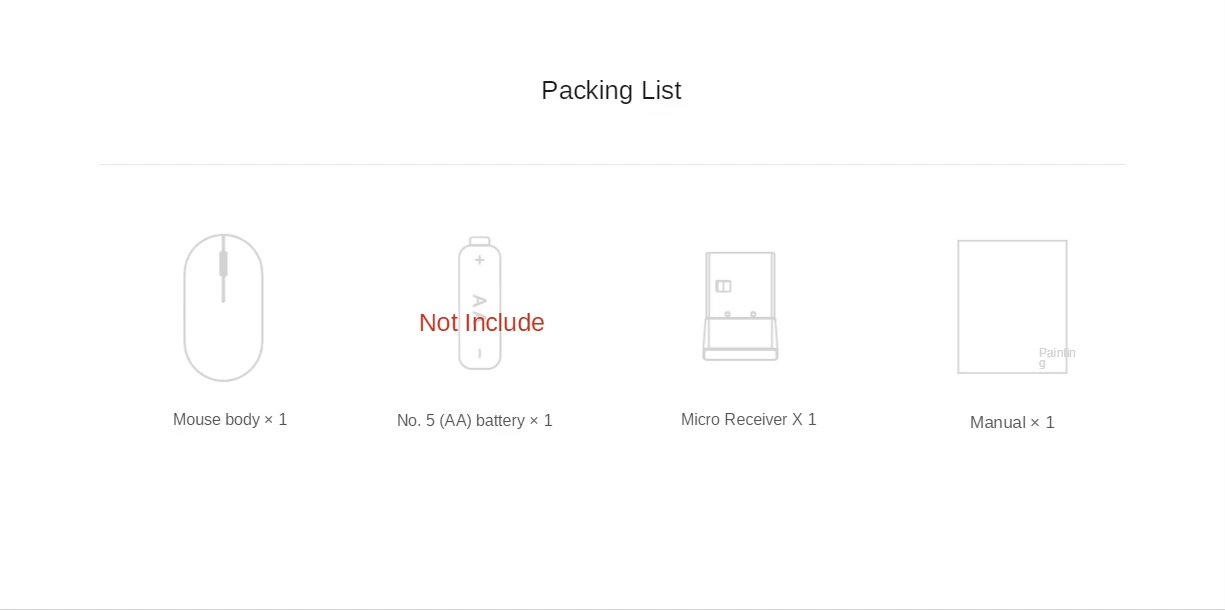Click the "Packing List" heading
The image size is (1225, 610).
point(611,91)
